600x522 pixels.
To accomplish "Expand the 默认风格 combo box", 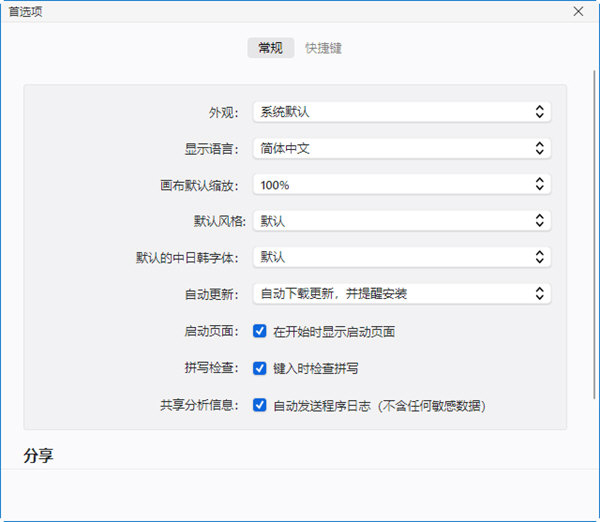I will click(400, 220).
